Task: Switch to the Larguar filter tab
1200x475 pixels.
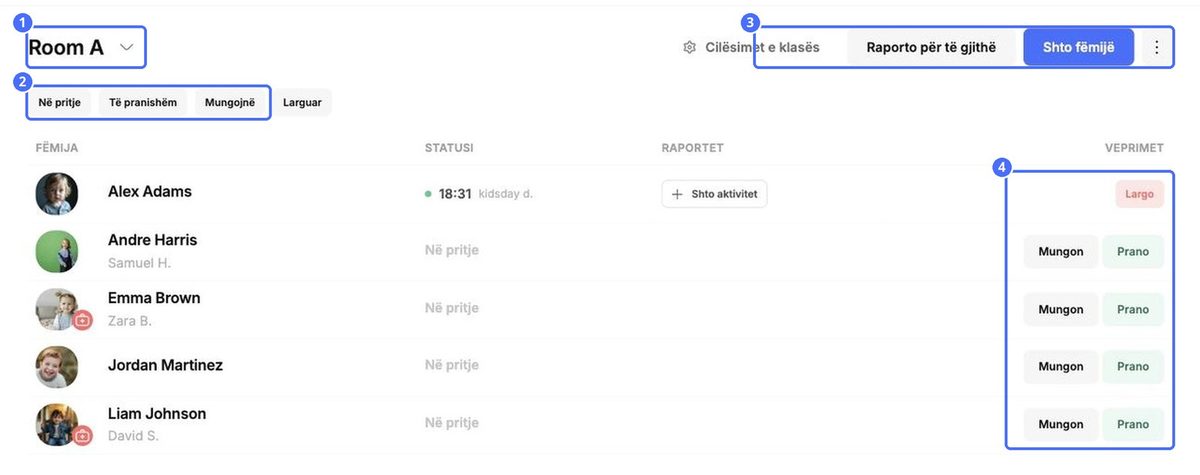Action: [303, 102]
